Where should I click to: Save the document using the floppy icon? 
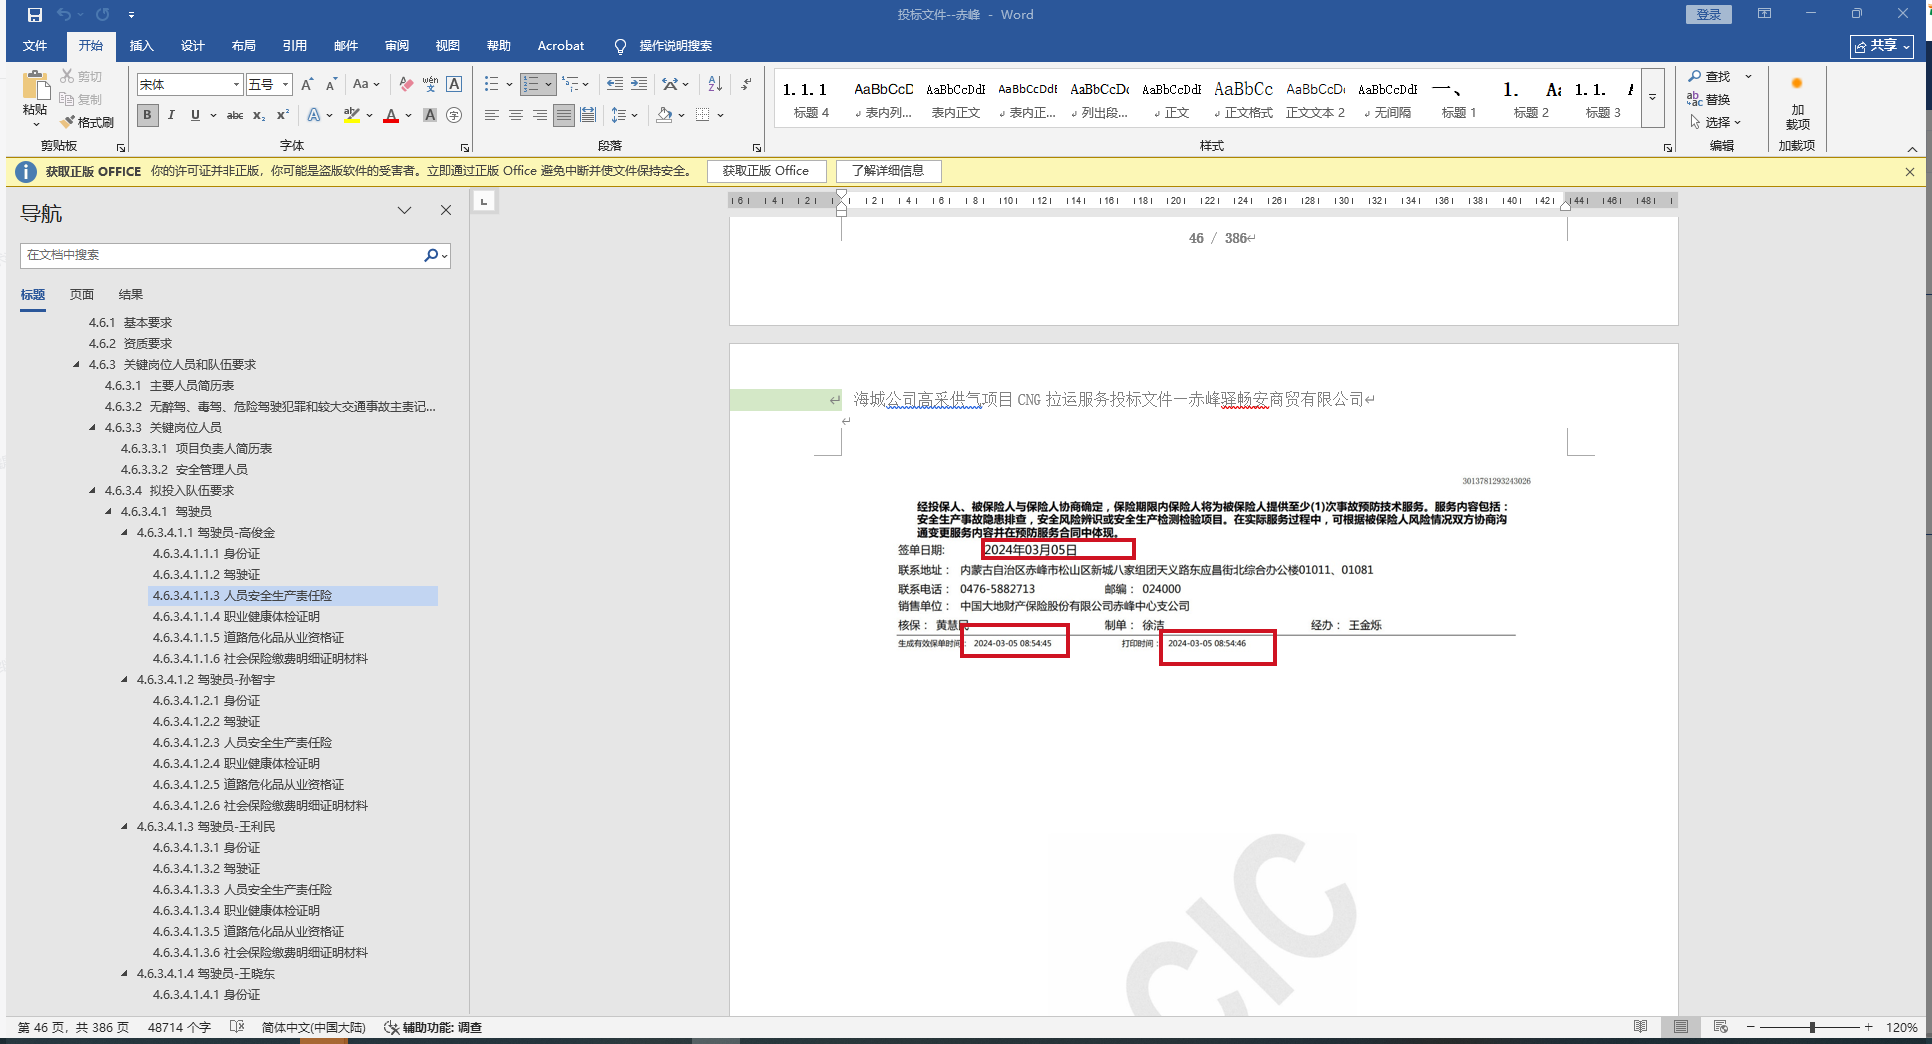point(35,15)
